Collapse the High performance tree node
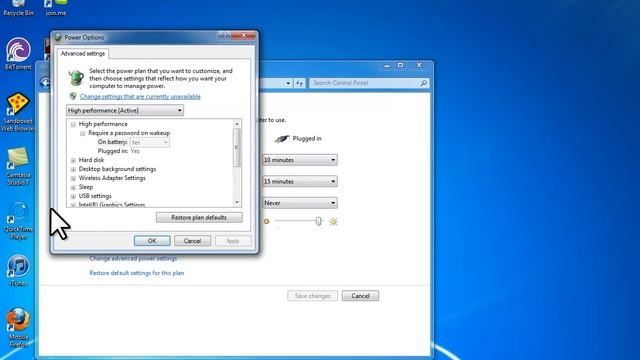 [x=73, y=124]
